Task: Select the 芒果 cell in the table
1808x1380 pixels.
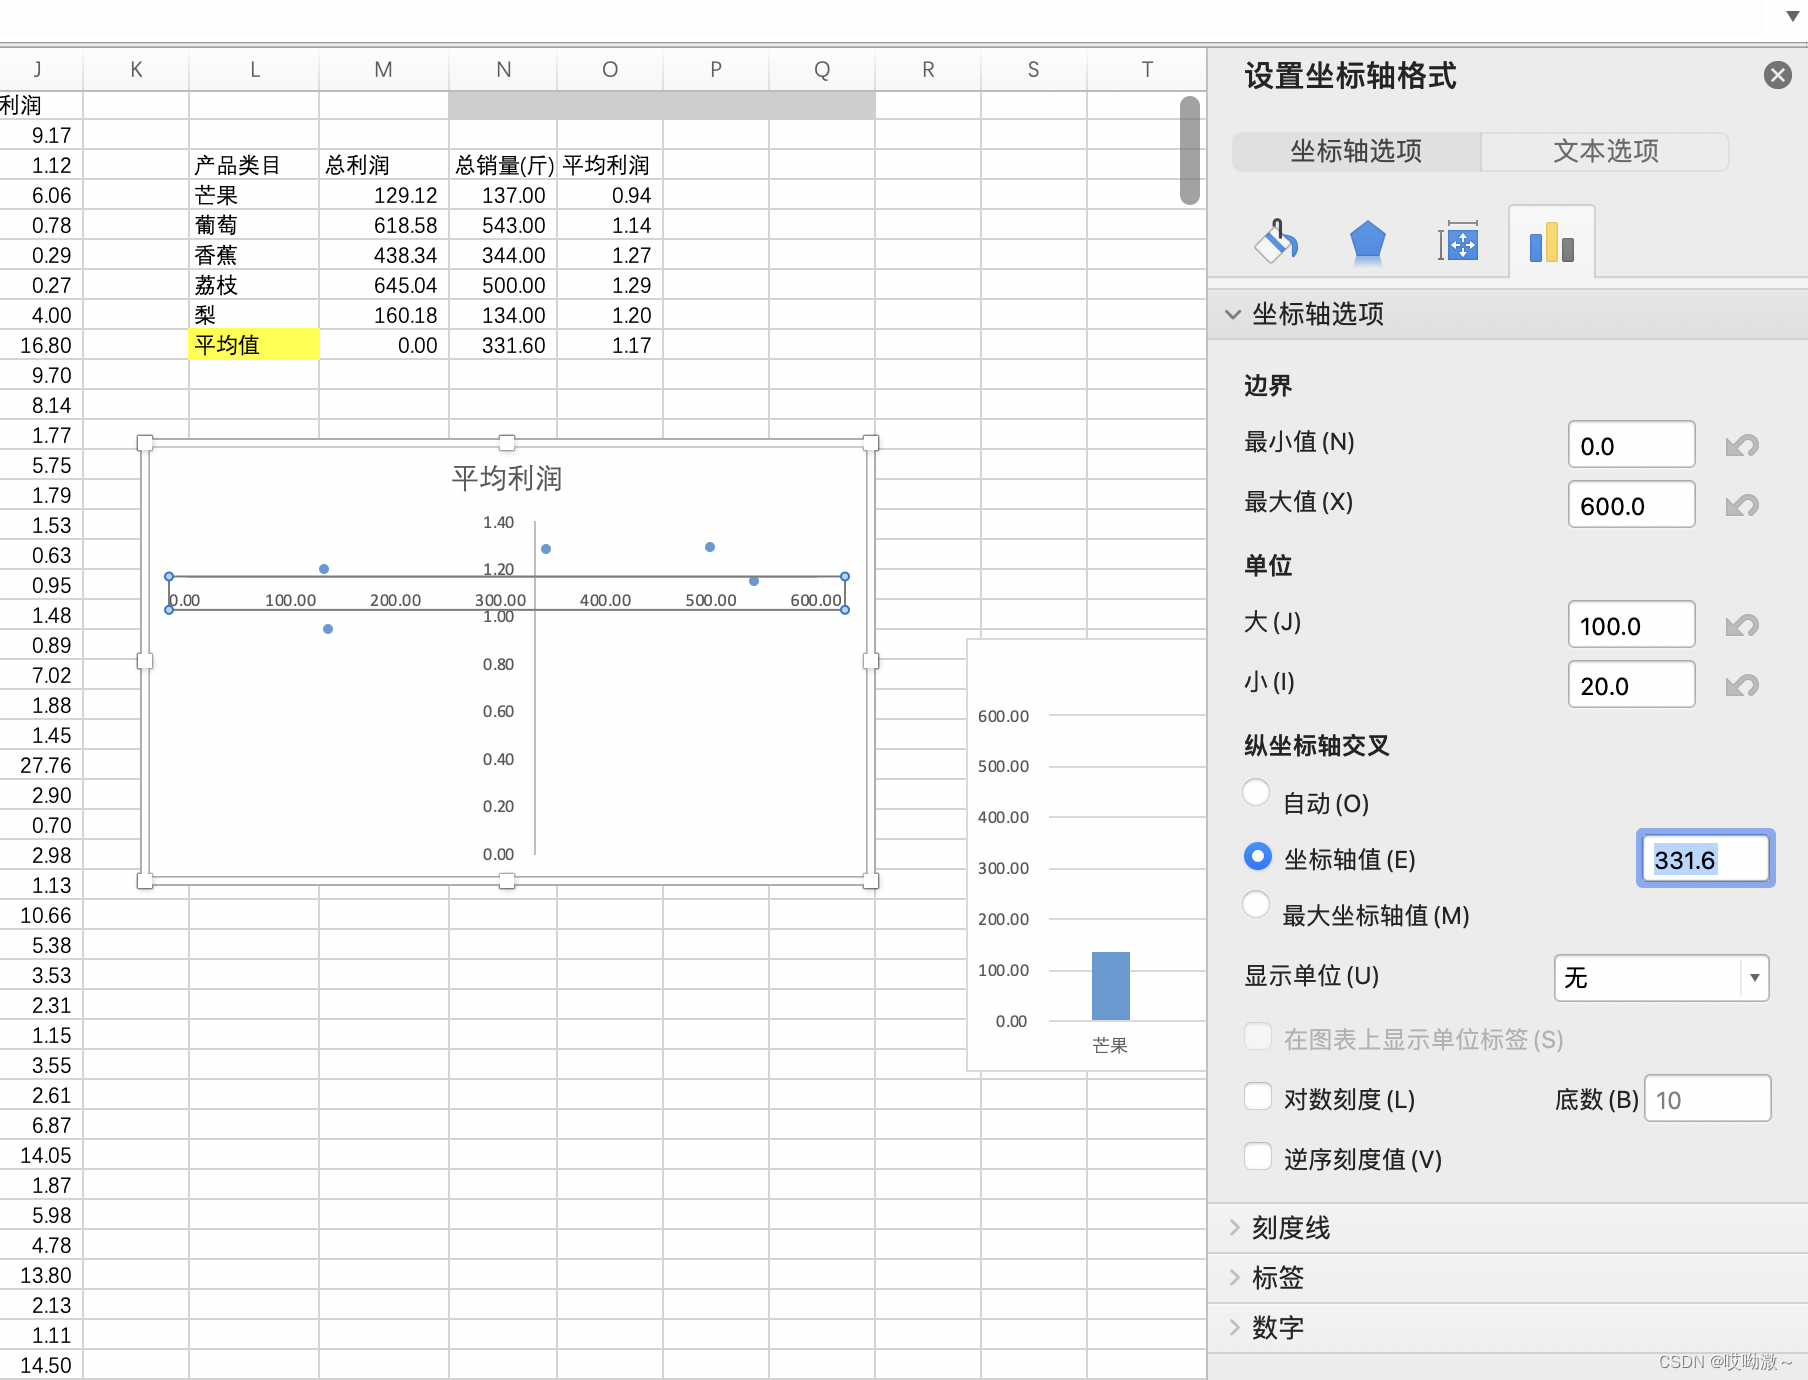Action: pyautogui.click(x=254, y=195)
